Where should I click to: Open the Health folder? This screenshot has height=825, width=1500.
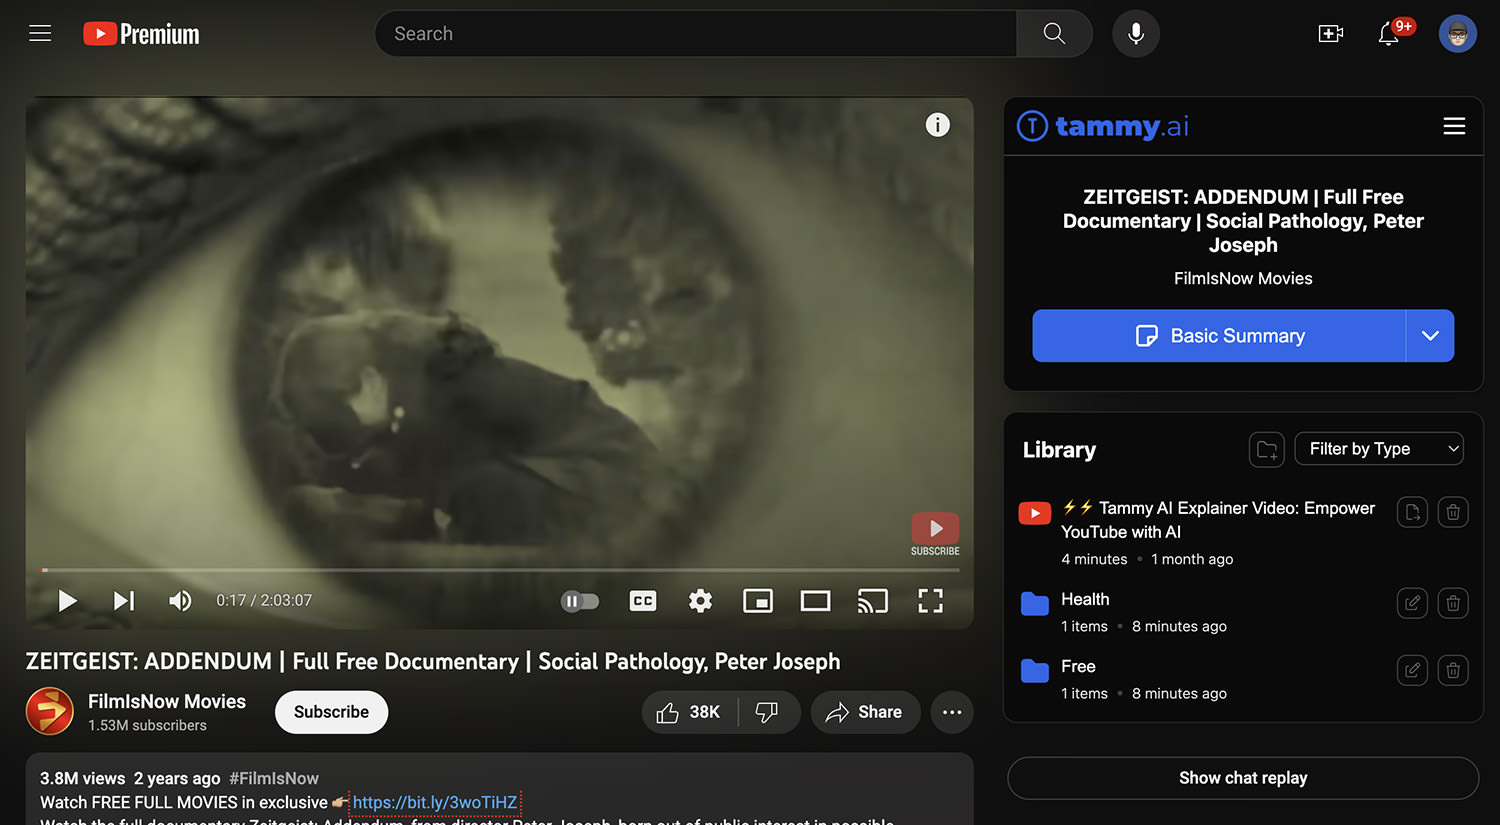[x=1085, y=599]
